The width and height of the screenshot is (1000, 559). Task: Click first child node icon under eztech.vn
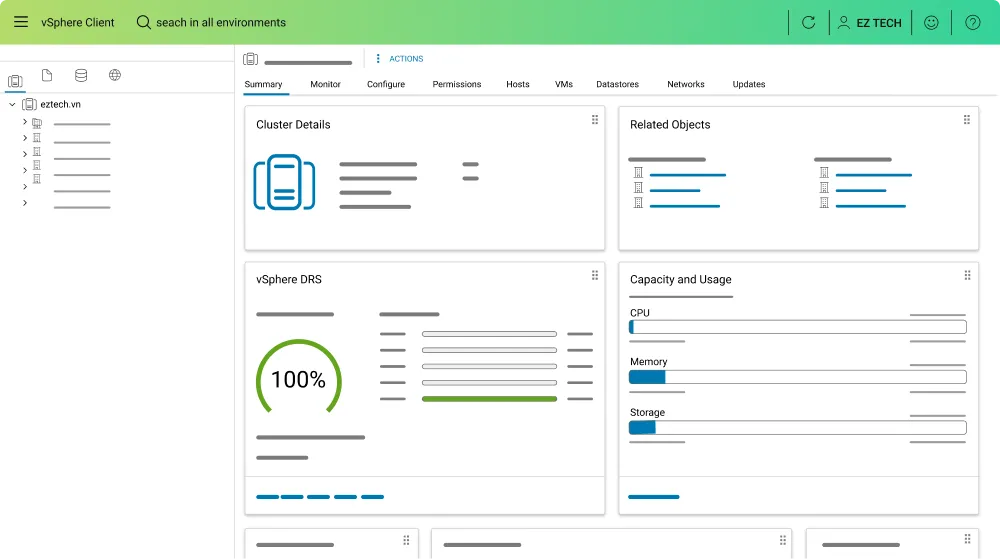(x=37, y=122)
